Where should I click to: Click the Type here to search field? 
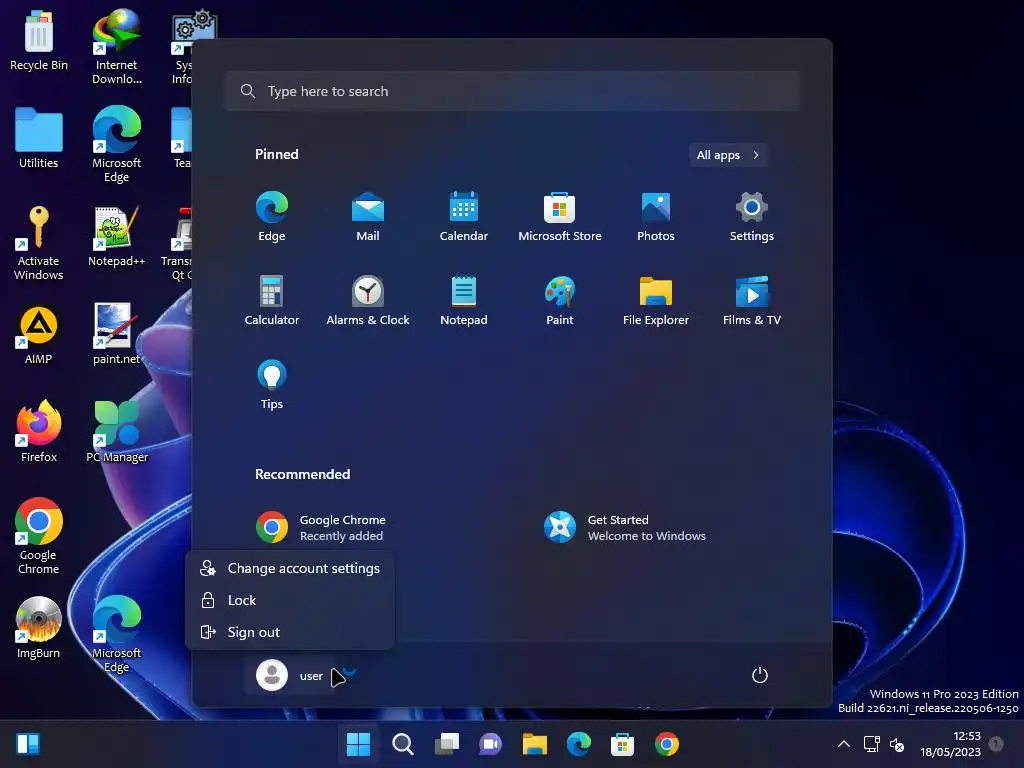[513, 91]
